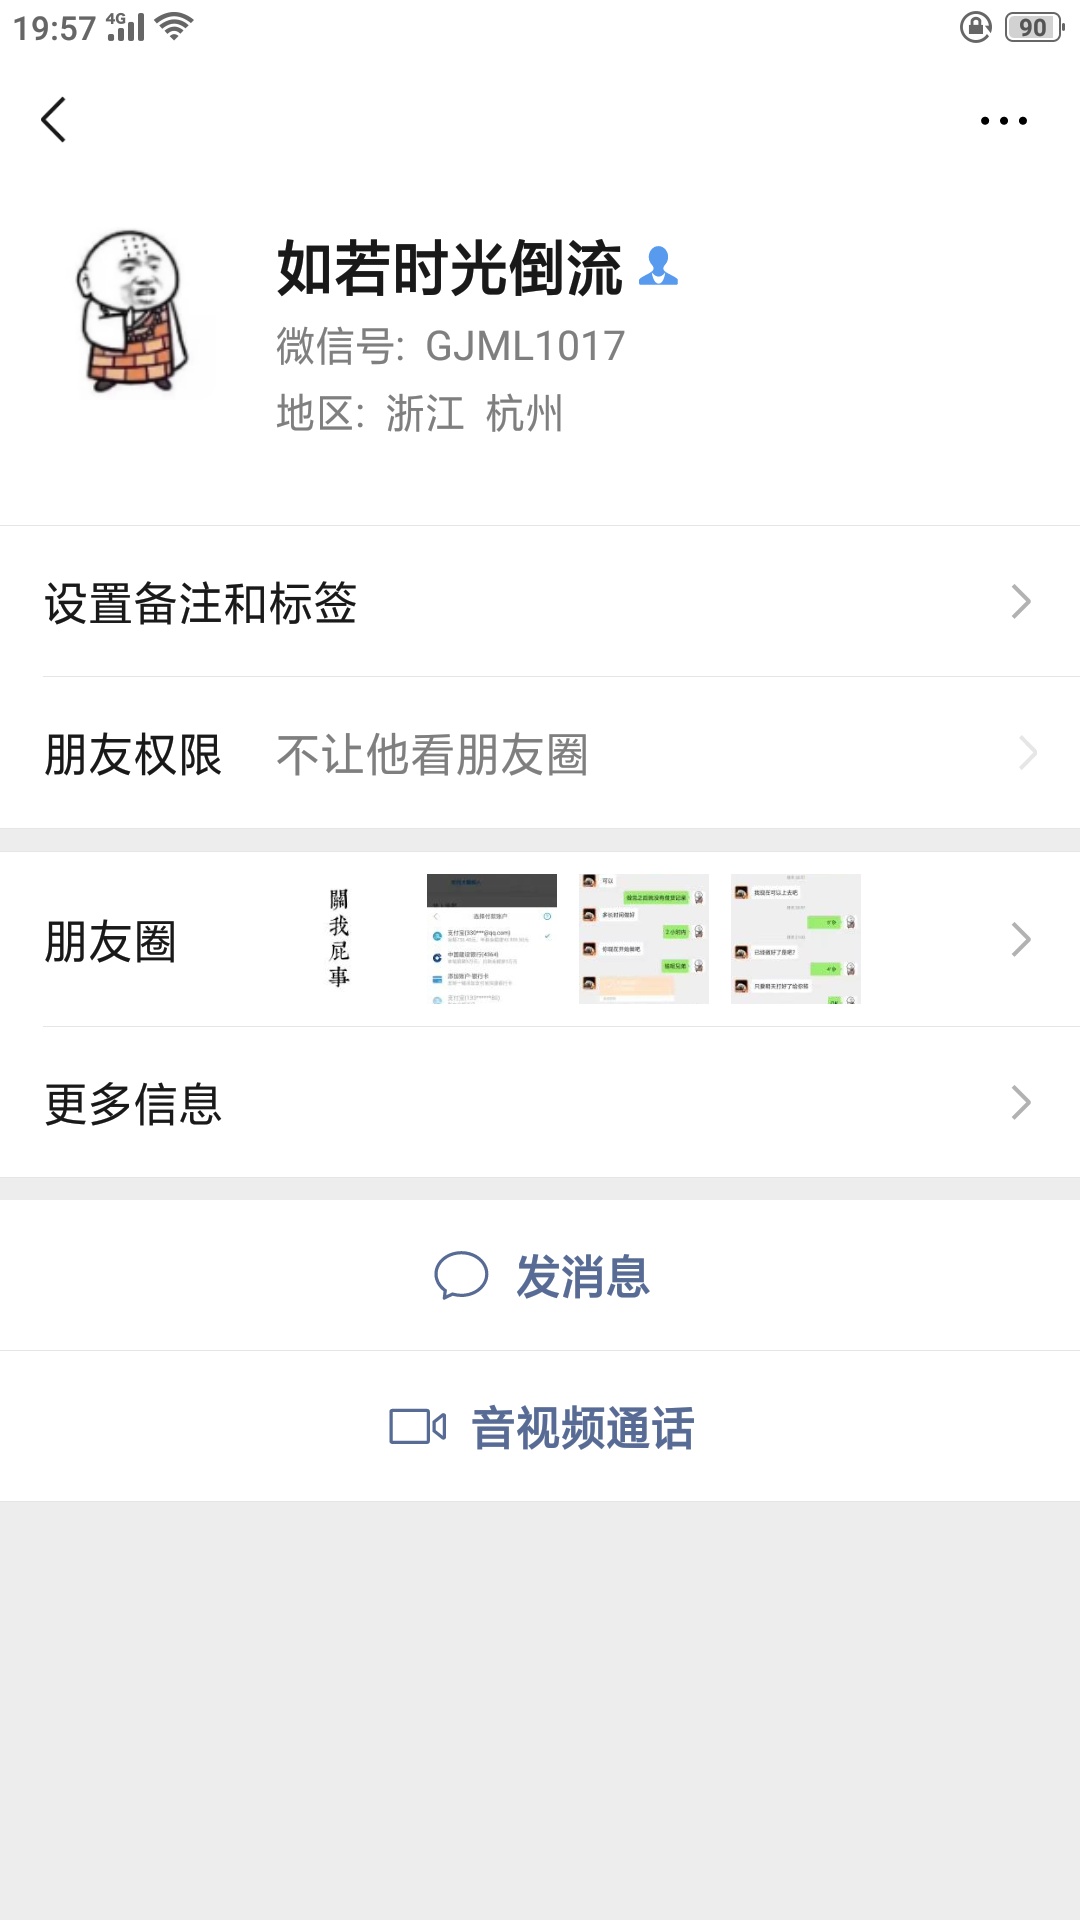1080x1920 pixels.
Task: Open 更多信息 row
Action: (x=540, y=1103)
